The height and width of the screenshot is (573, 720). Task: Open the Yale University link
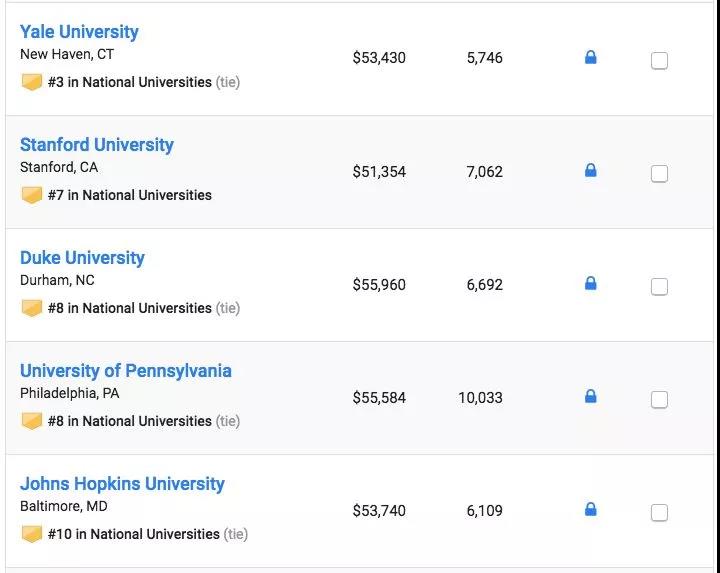(79, 32)
